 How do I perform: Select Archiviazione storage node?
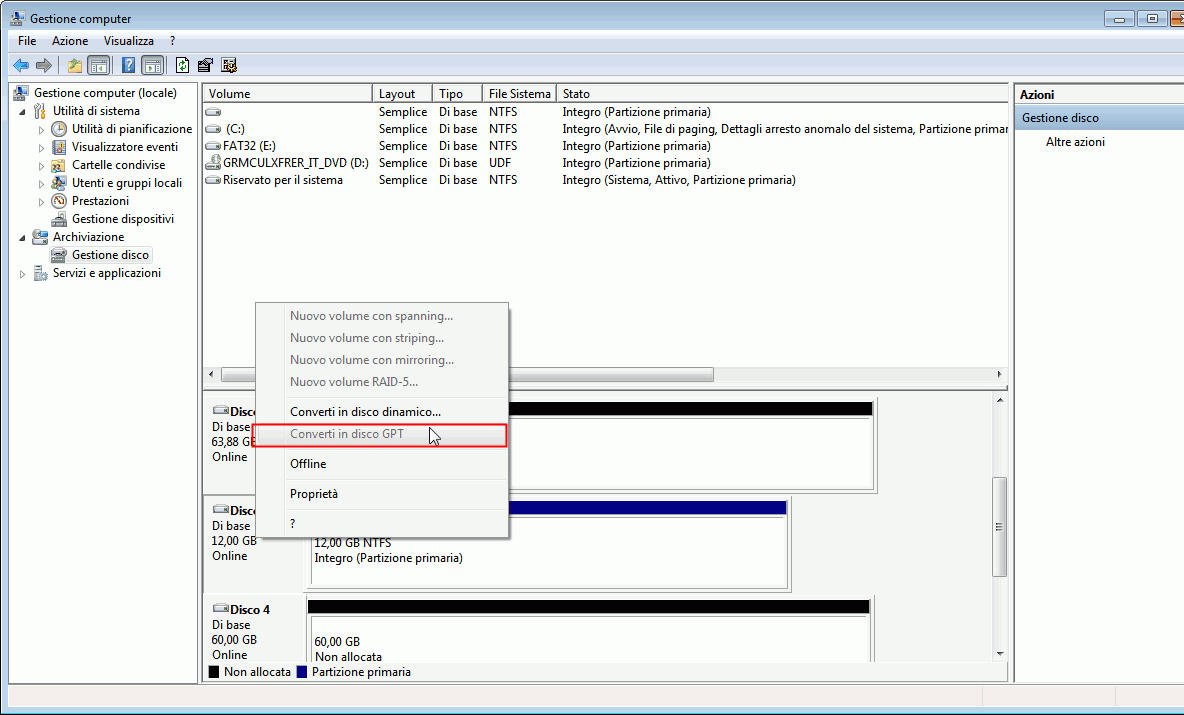(x=88, y=237)
